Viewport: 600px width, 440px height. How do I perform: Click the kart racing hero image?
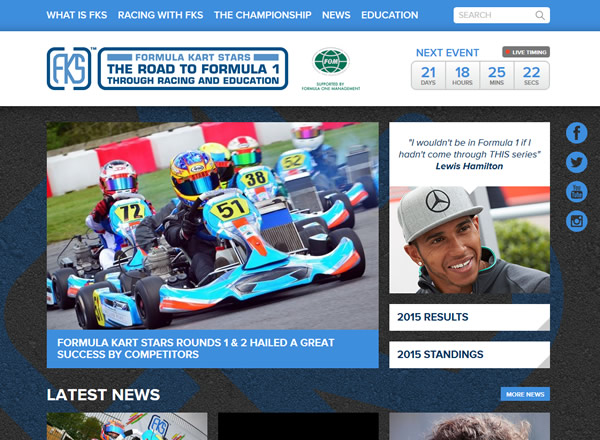(x=213, y=226)
